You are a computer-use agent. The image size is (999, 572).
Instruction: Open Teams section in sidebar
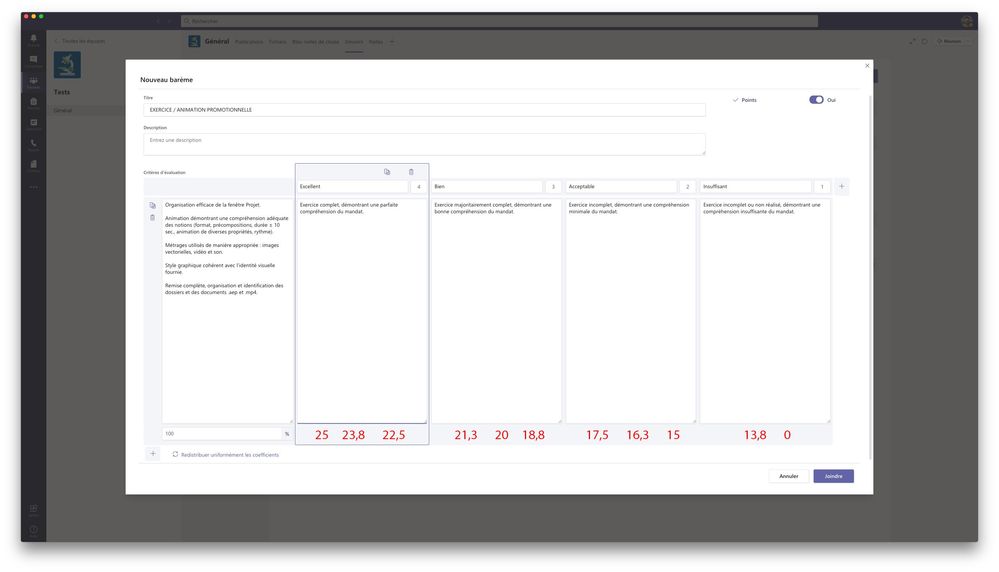(x=34, y=82)
